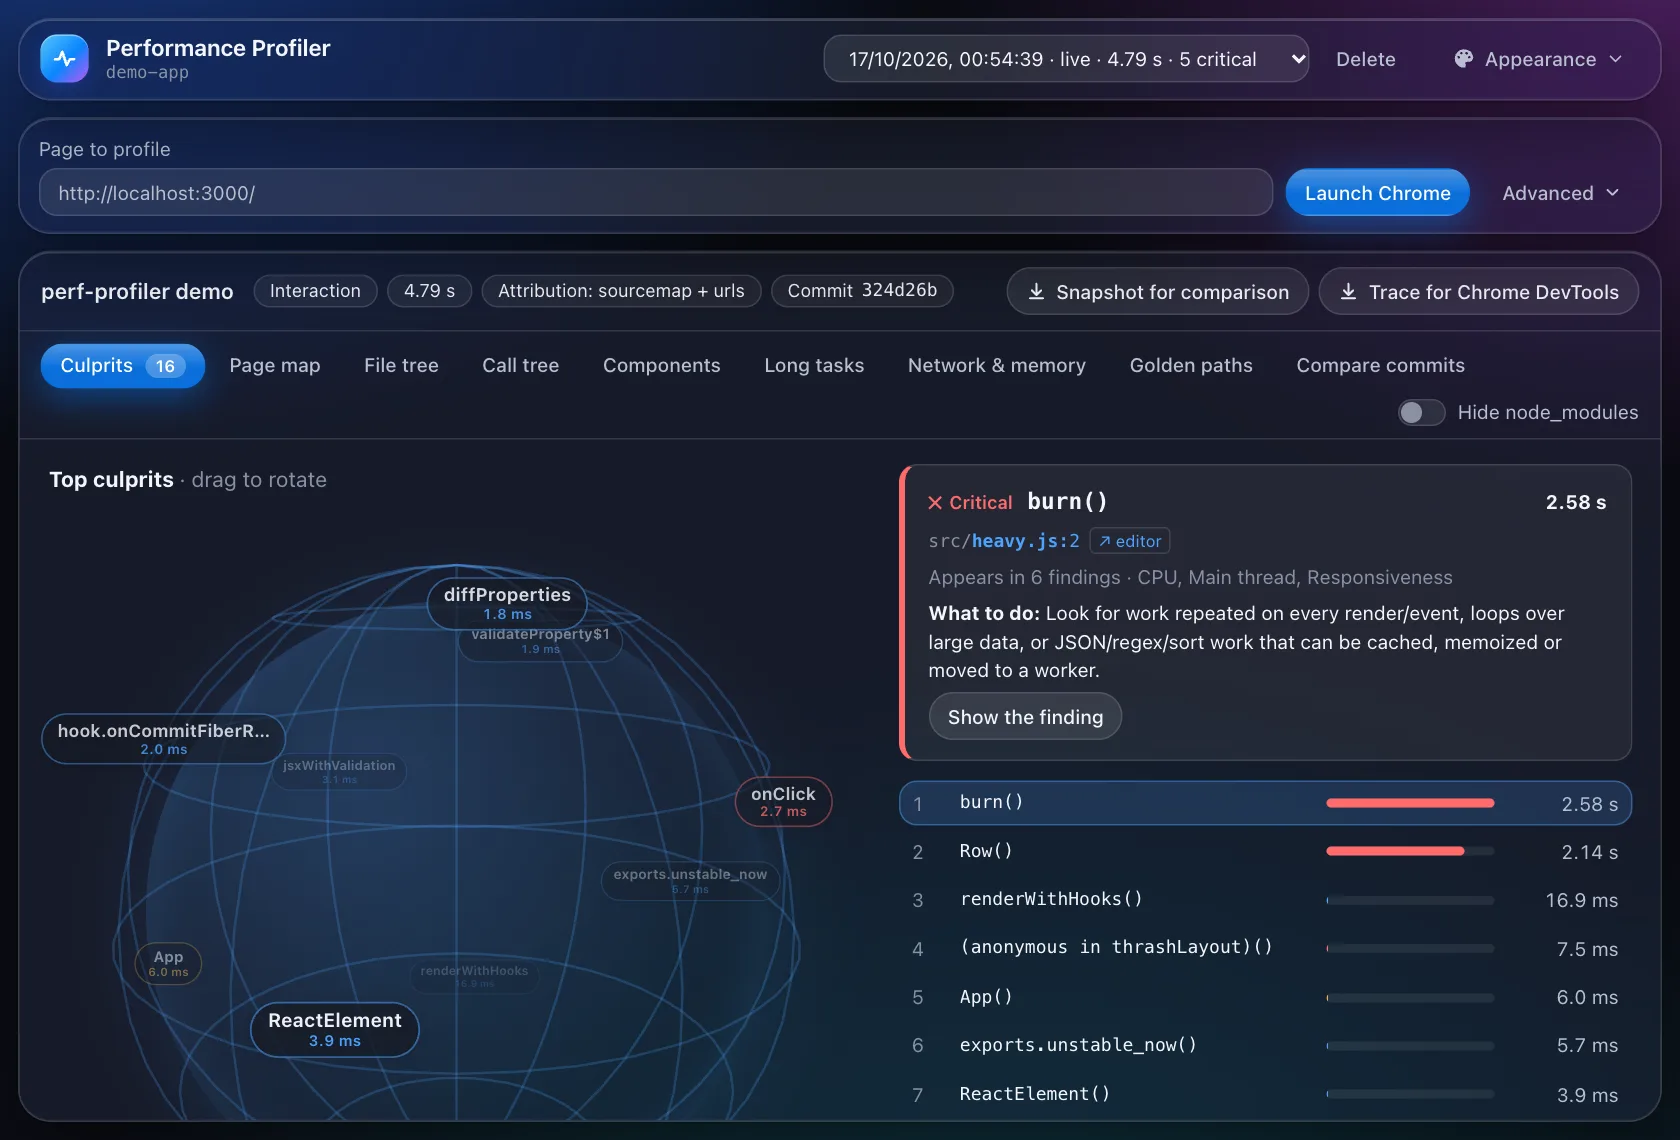Screen dimensions: 1680x1140
Task: Click the Delete session button
Action: (1365, 59)
